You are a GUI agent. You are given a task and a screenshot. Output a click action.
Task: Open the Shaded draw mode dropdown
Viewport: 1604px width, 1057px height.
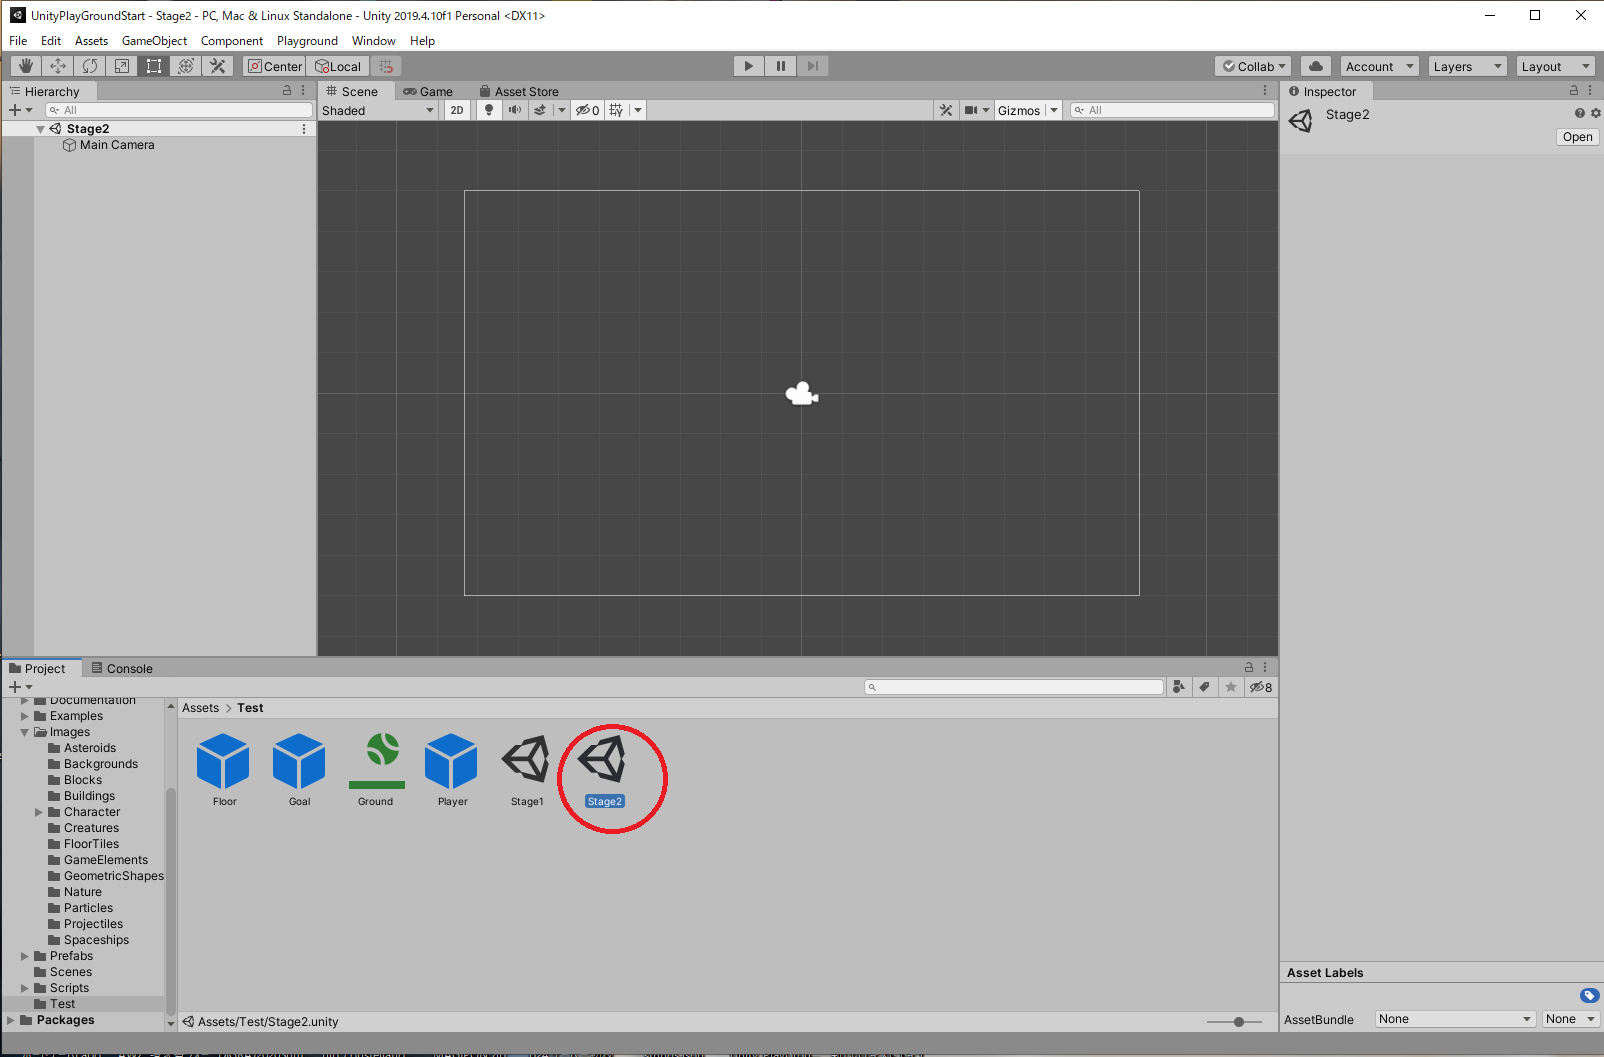tap(378, 110)
